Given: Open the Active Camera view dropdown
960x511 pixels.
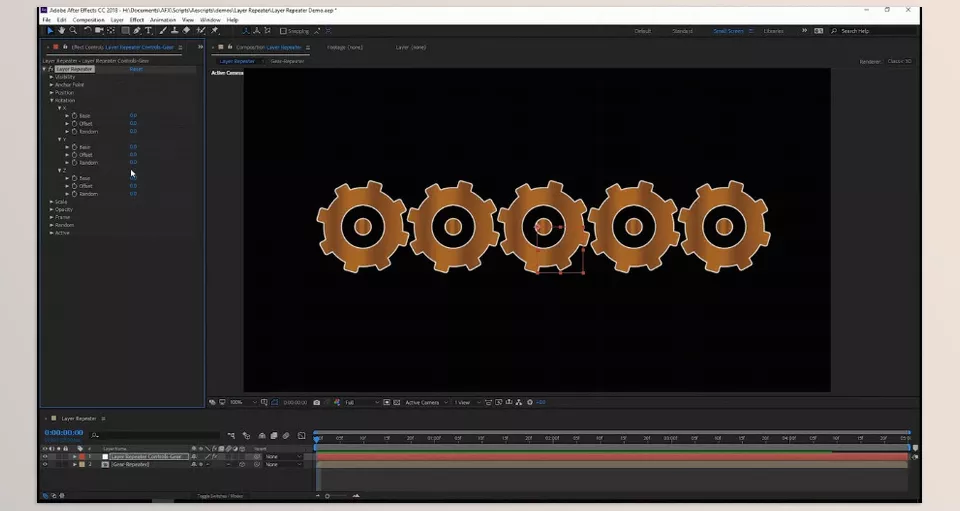Looking at the screenshot, I should click(426, 403).
